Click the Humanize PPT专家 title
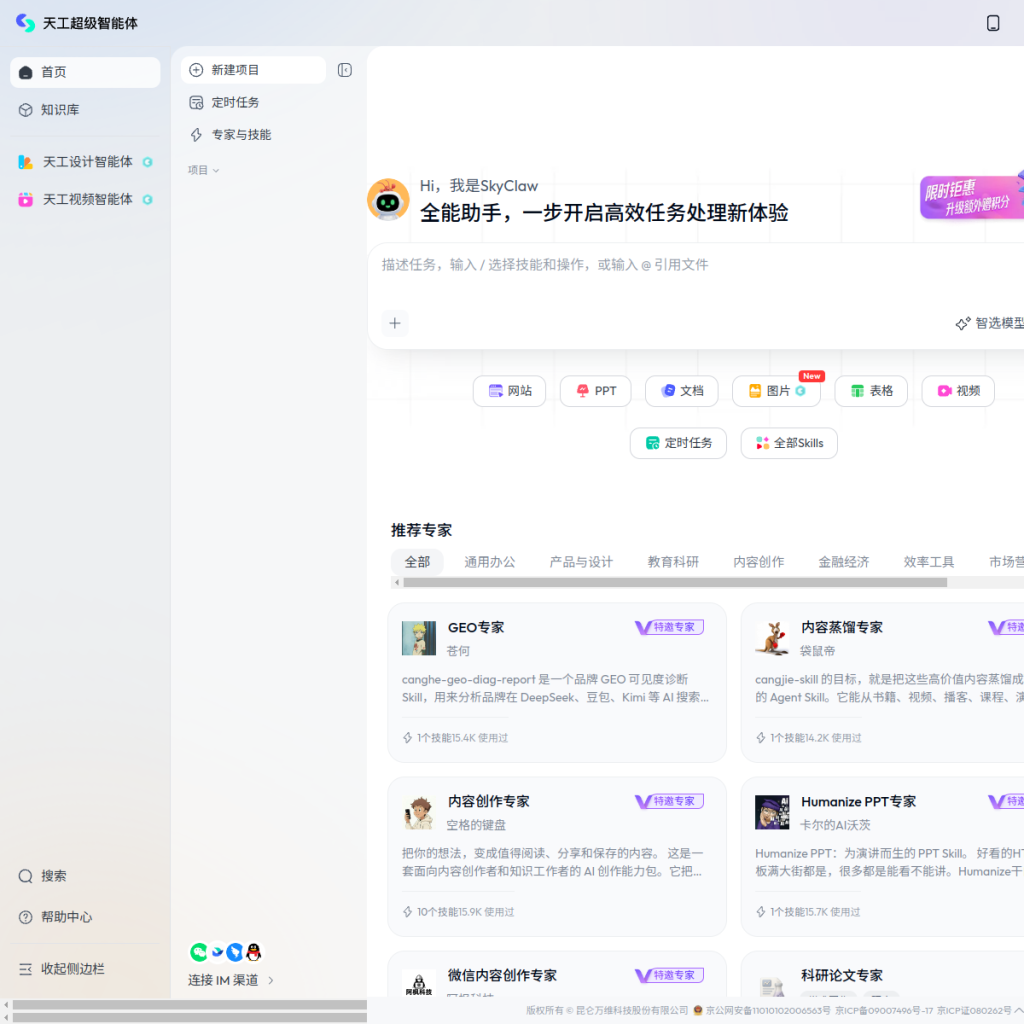 click(x=858, y=801)
